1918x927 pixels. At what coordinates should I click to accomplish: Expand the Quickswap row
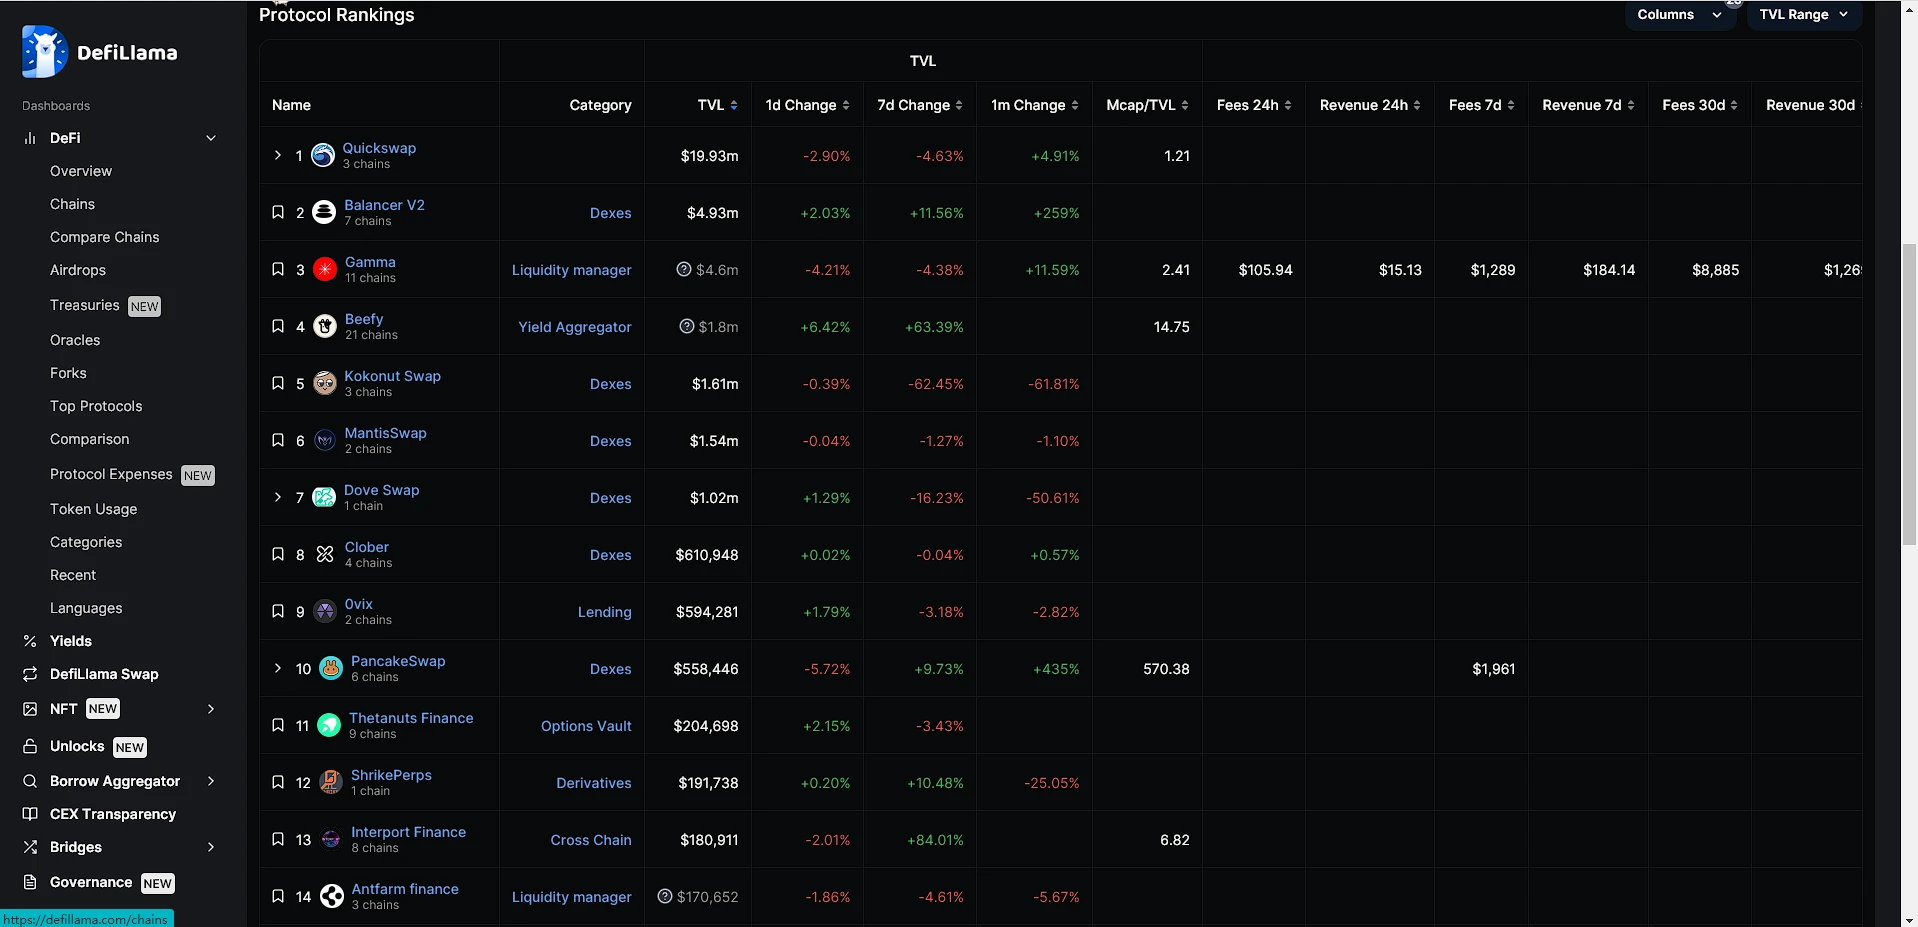coord(278,155)
